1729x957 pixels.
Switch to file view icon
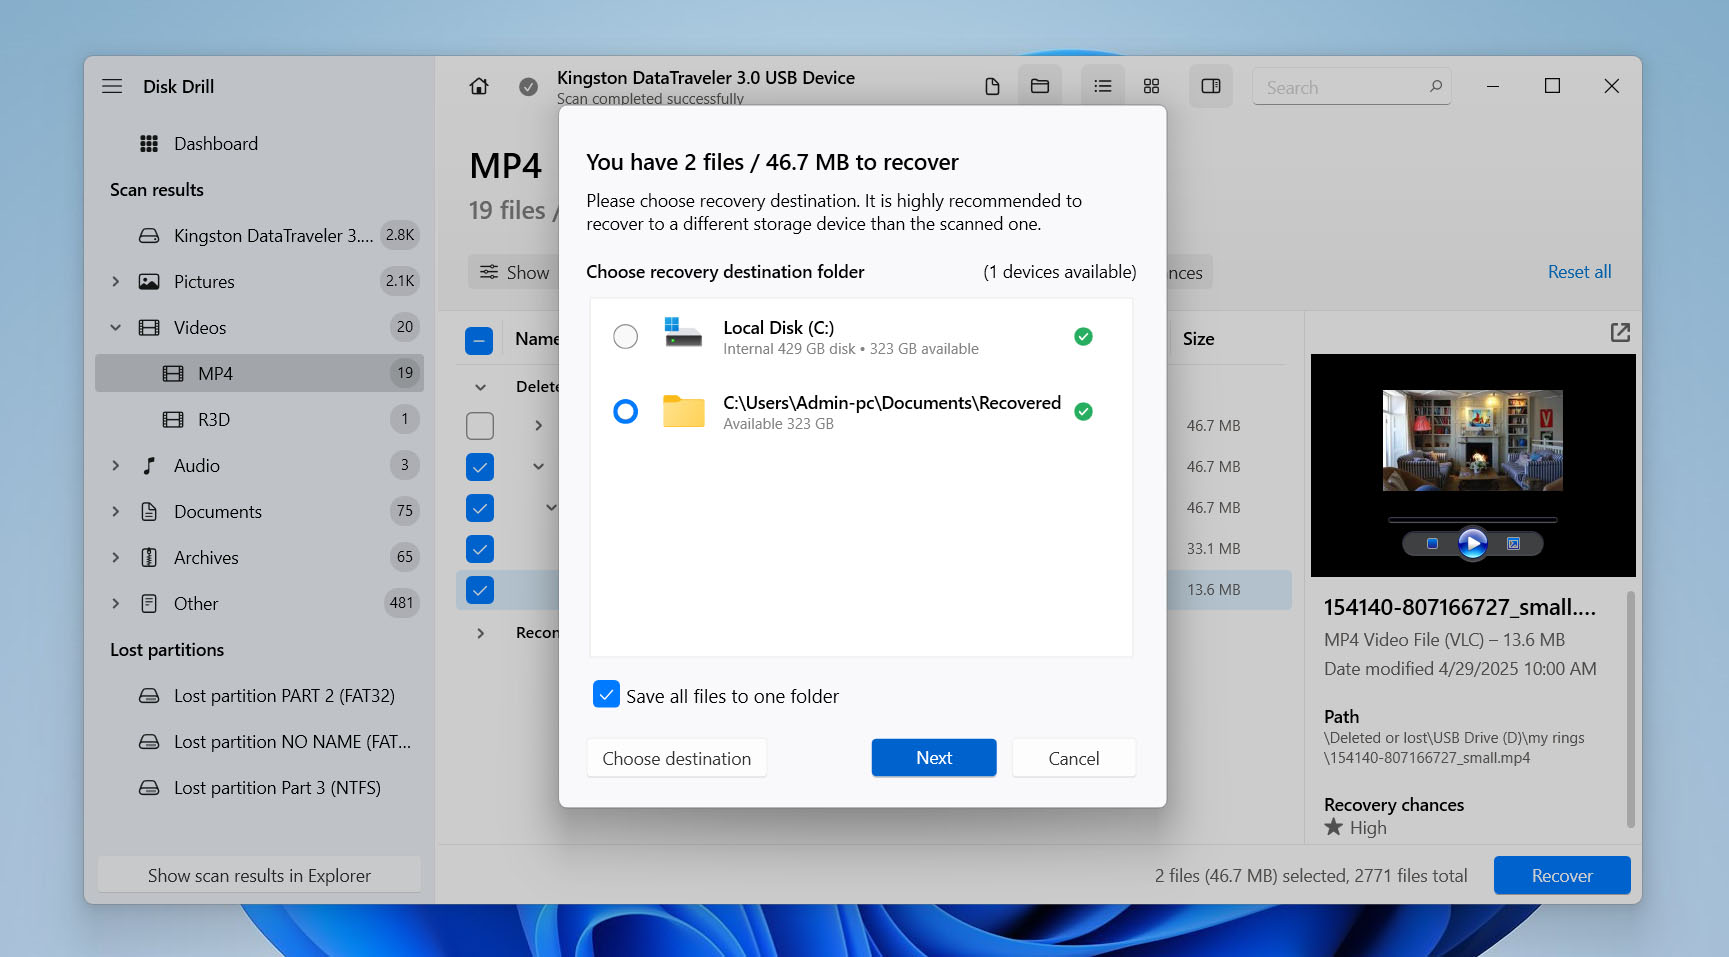992,86
